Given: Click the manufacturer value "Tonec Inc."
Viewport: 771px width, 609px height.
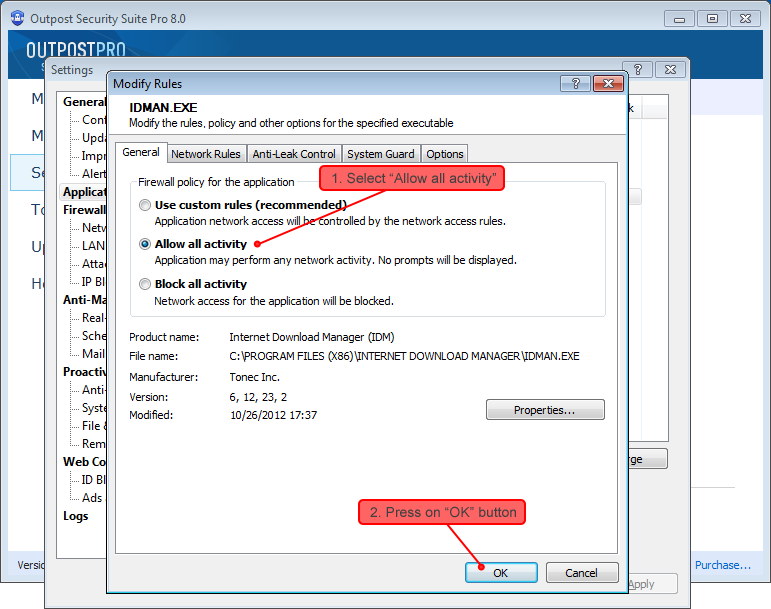Looking at the screenshot, I should pyautogui.click(x=254, y=377).
